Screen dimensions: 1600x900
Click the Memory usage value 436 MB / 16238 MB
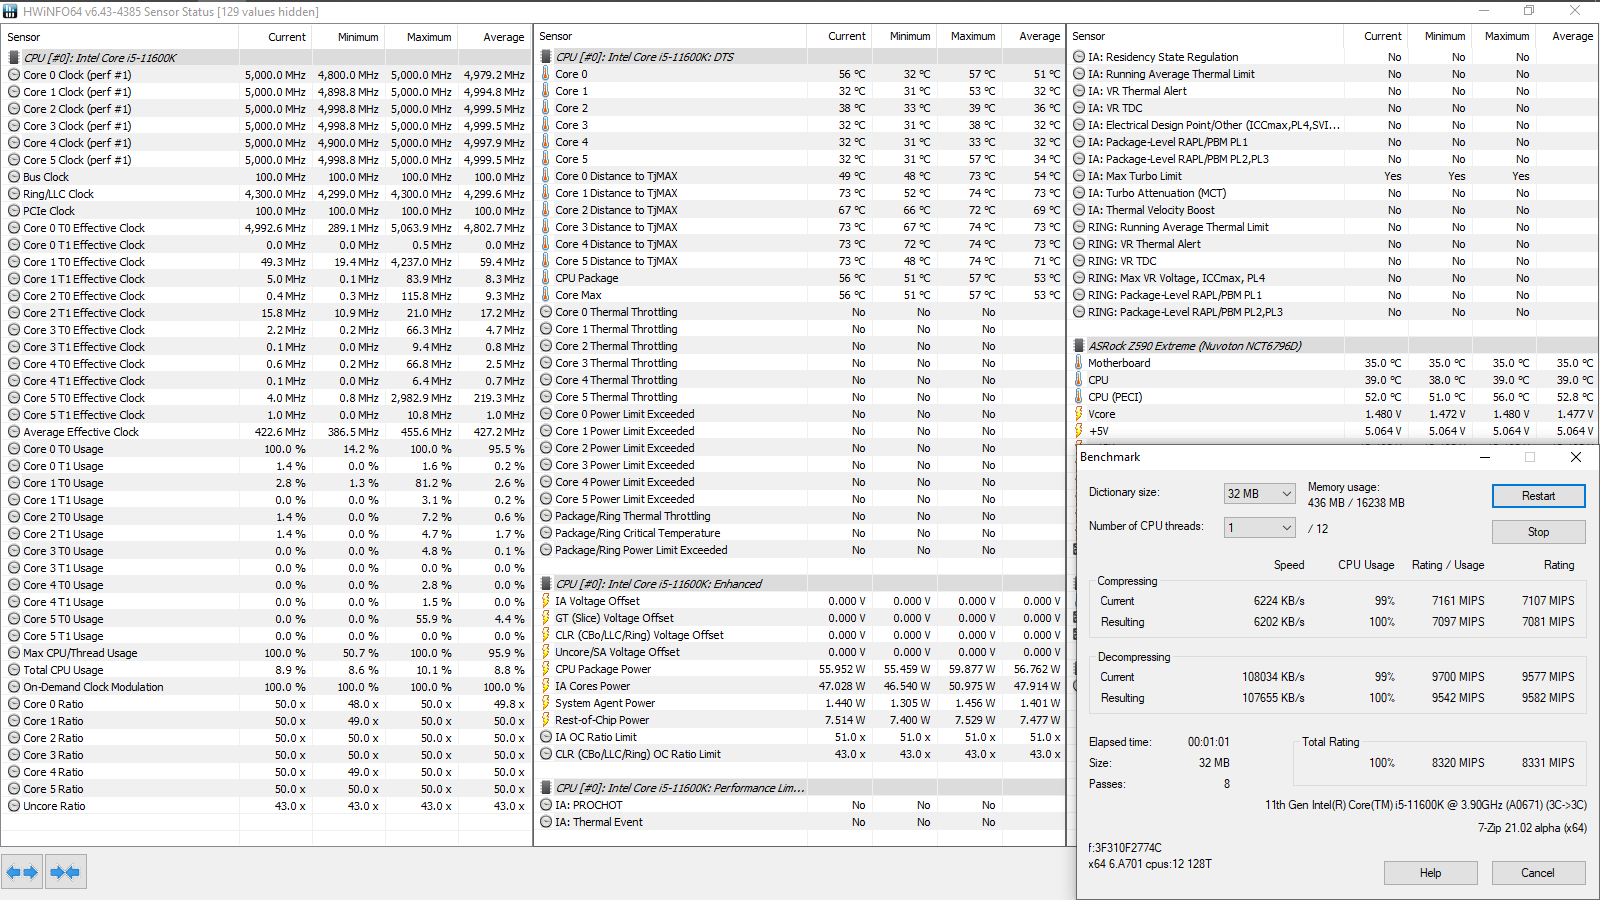1356,503
